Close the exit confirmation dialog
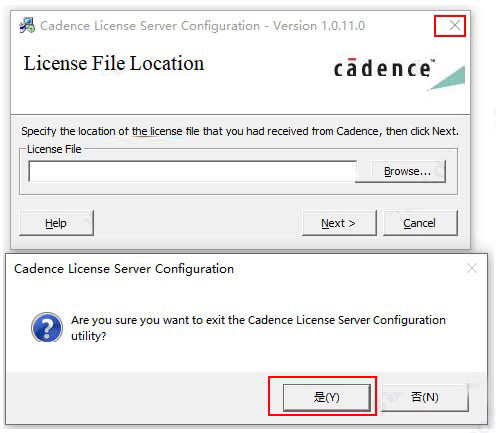496x433 pixels. pos(472,268)
